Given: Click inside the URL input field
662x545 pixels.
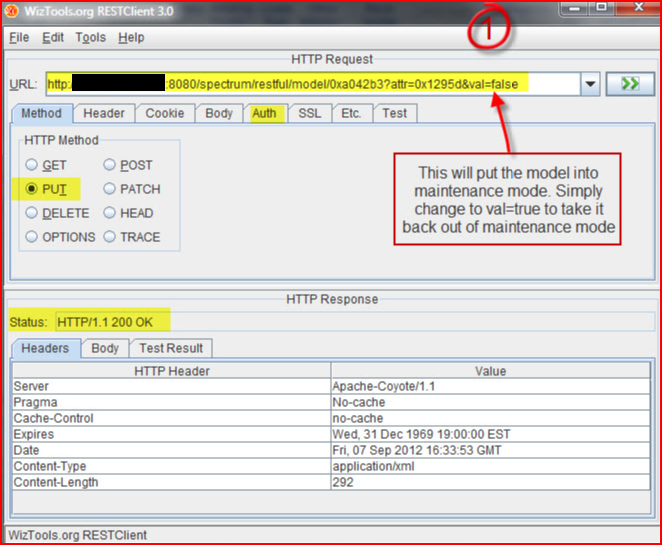Looking at the screenshot, I should [x=300, y=84].
